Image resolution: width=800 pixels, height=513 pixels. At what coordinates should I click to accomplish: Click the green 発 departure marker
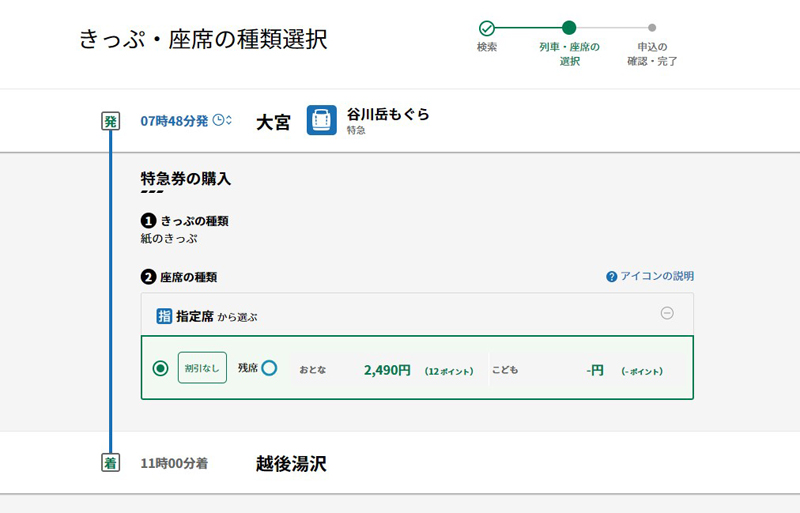tap(111, 121)
